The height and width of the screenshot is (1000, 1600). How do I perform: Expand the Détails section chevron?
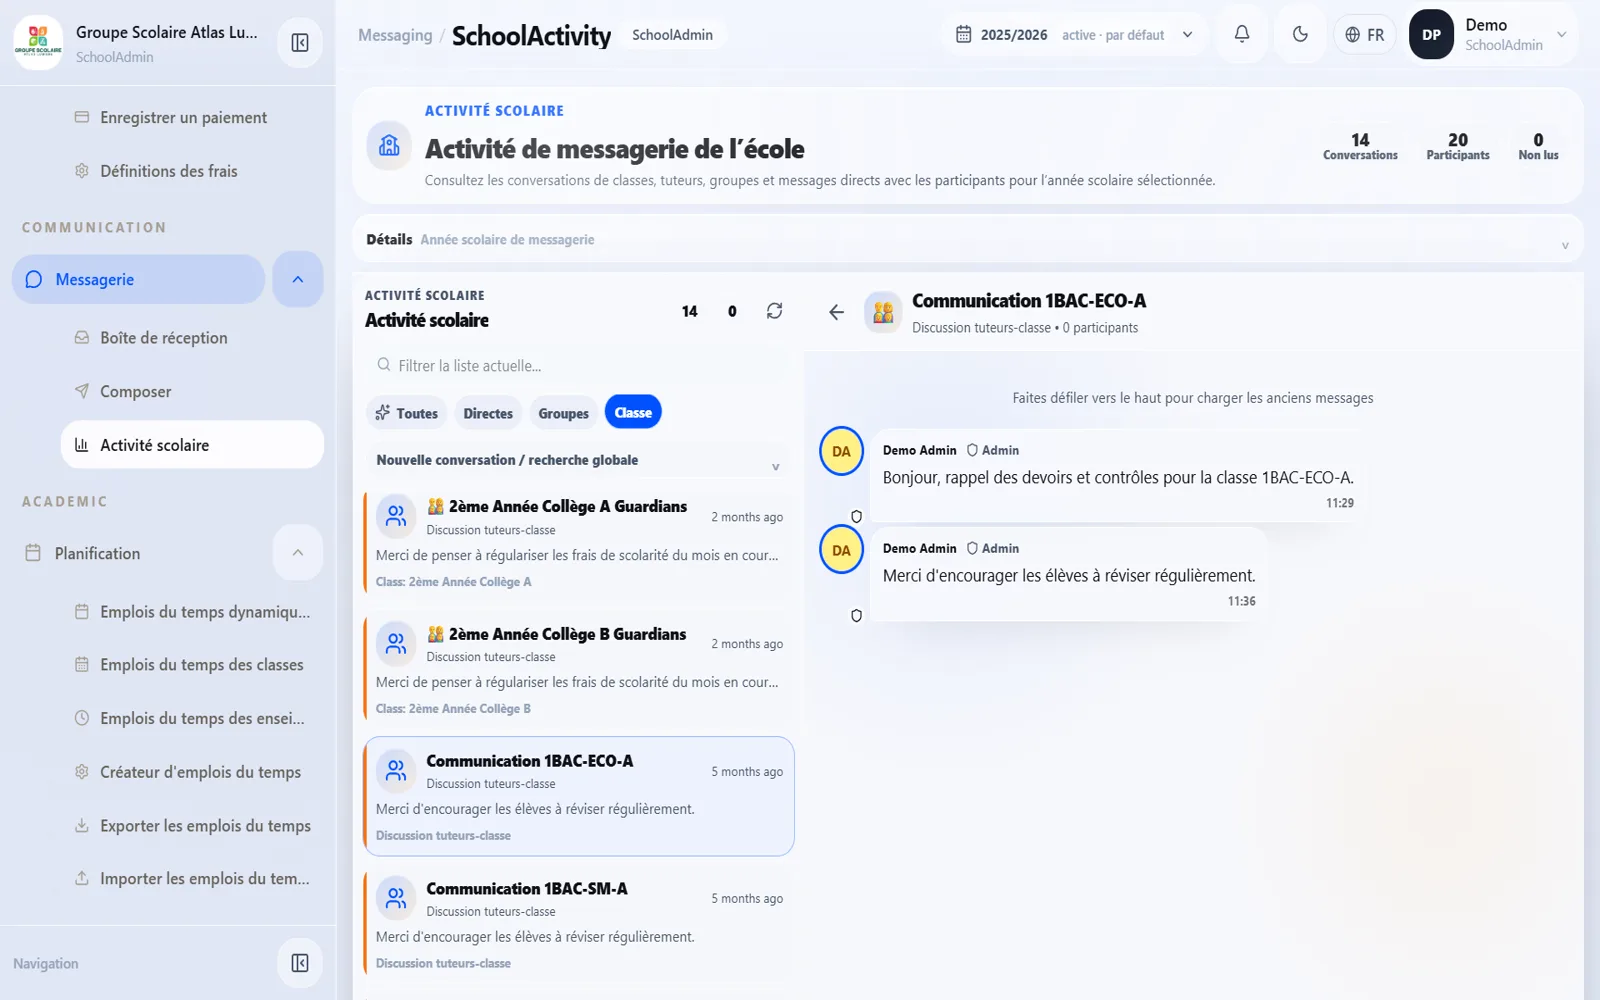(x=1565, y=245)
